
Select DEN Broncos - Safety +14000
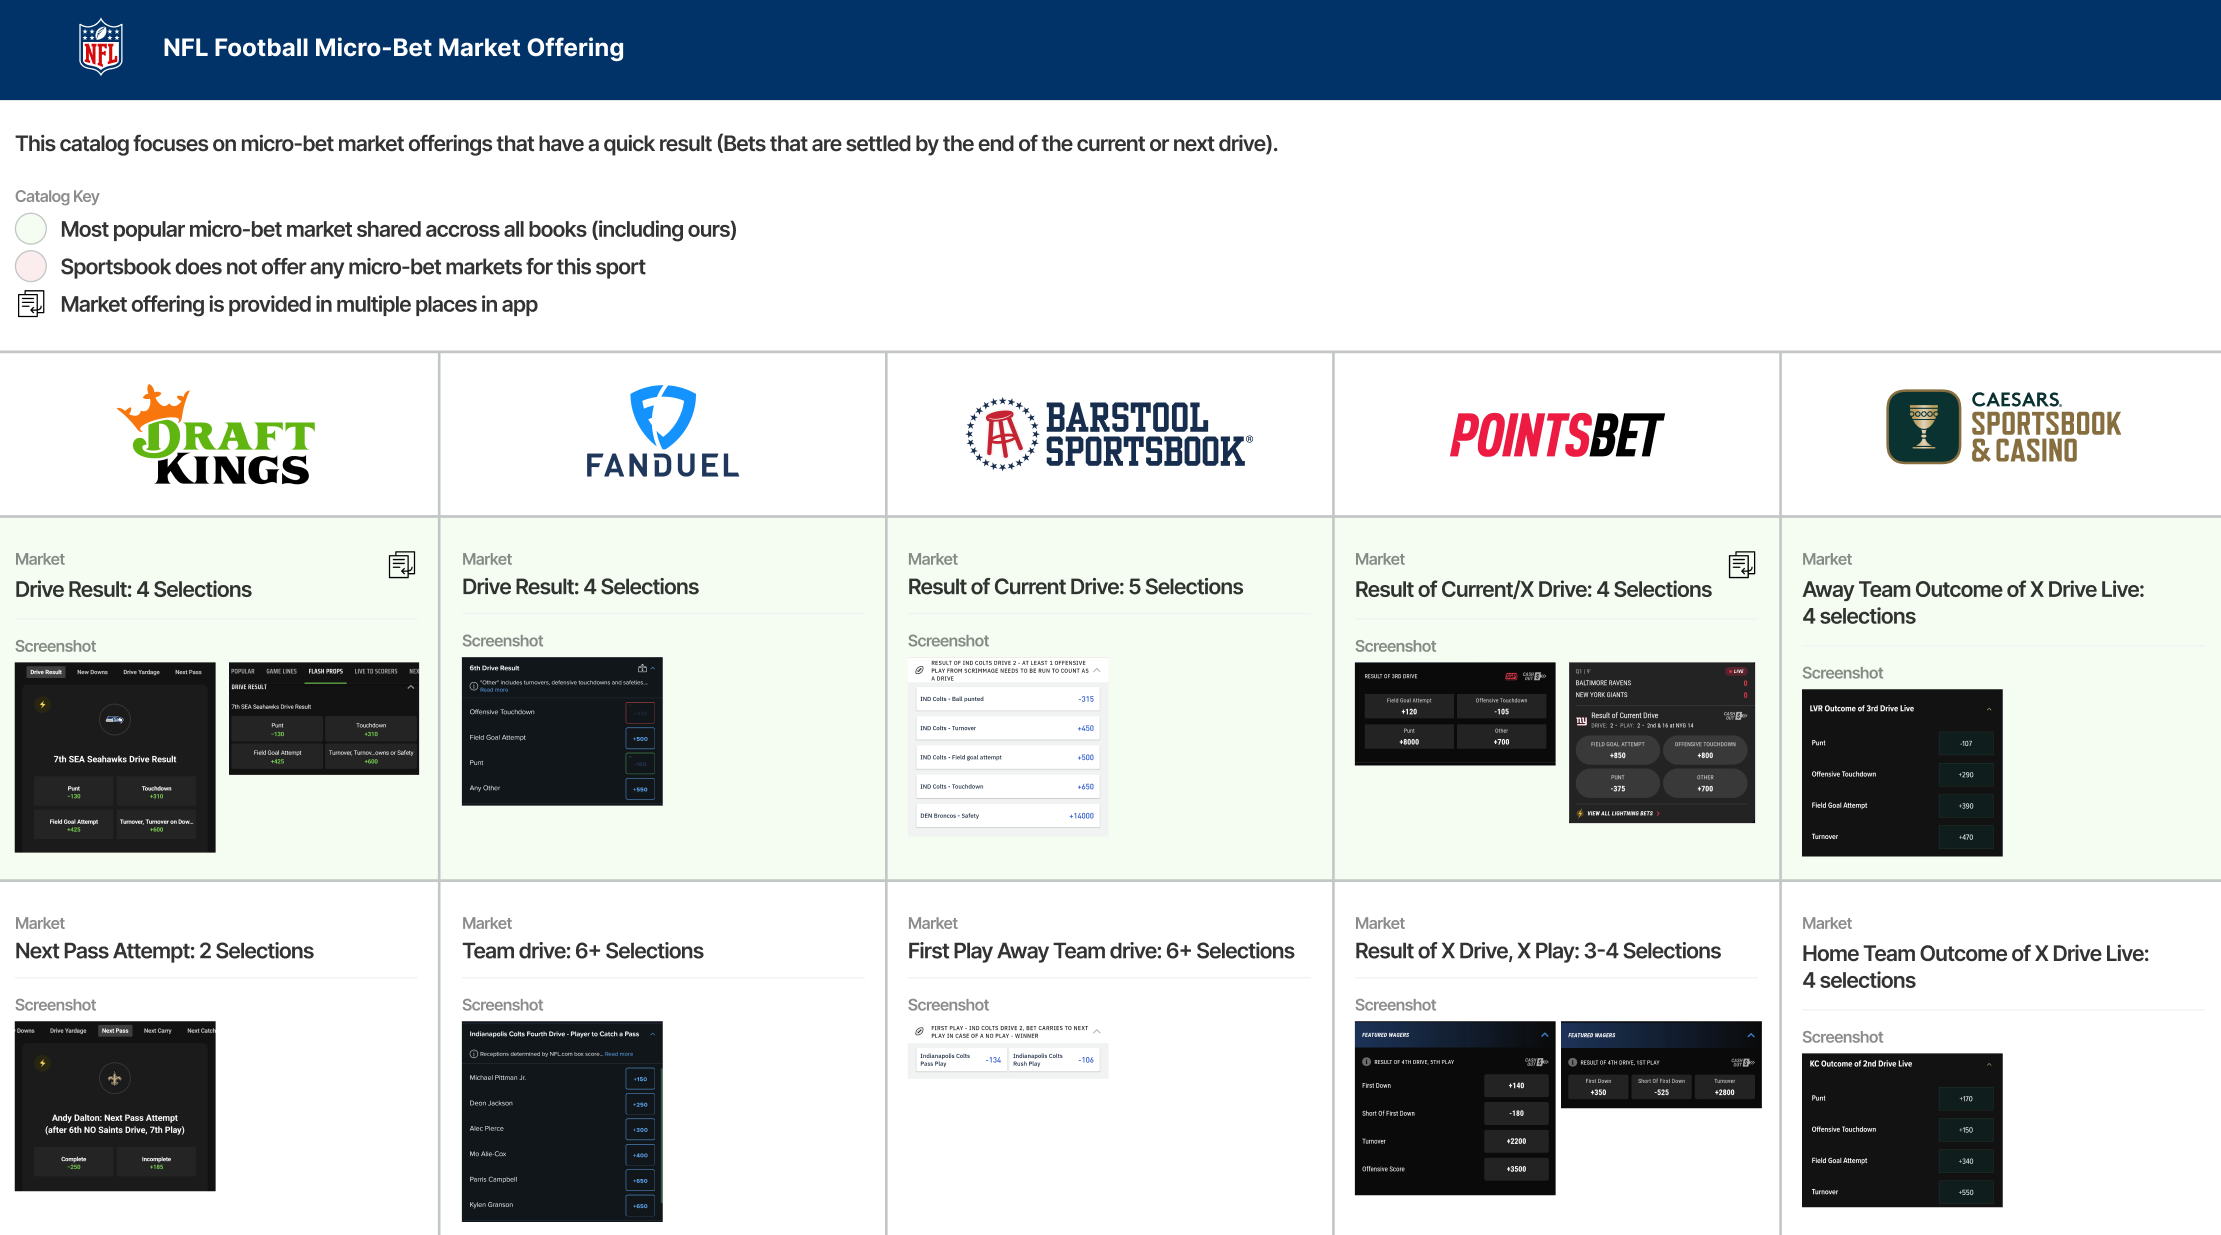(x=1007, y=816)
